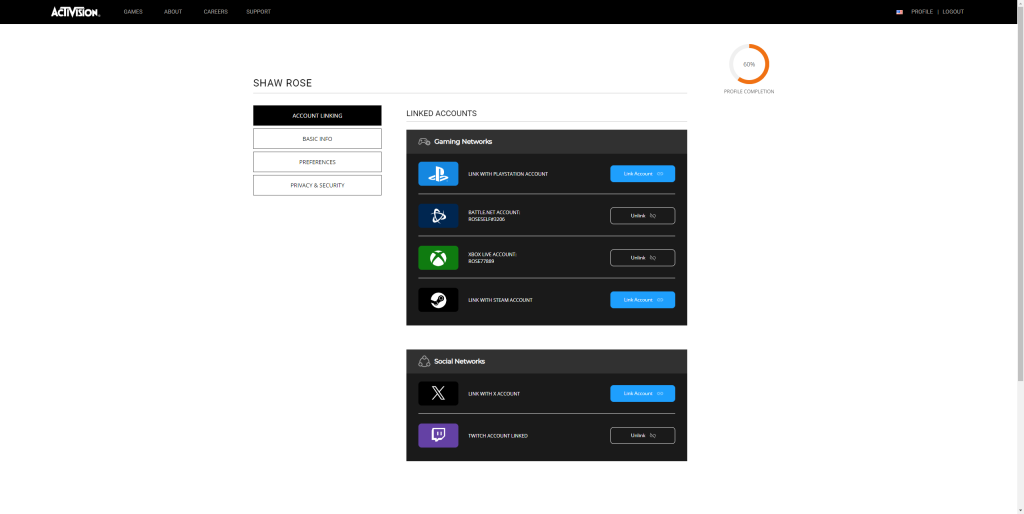Click the Link with X Account text
This screenshot has width=1024, height=514.
(x=494, y=394)
